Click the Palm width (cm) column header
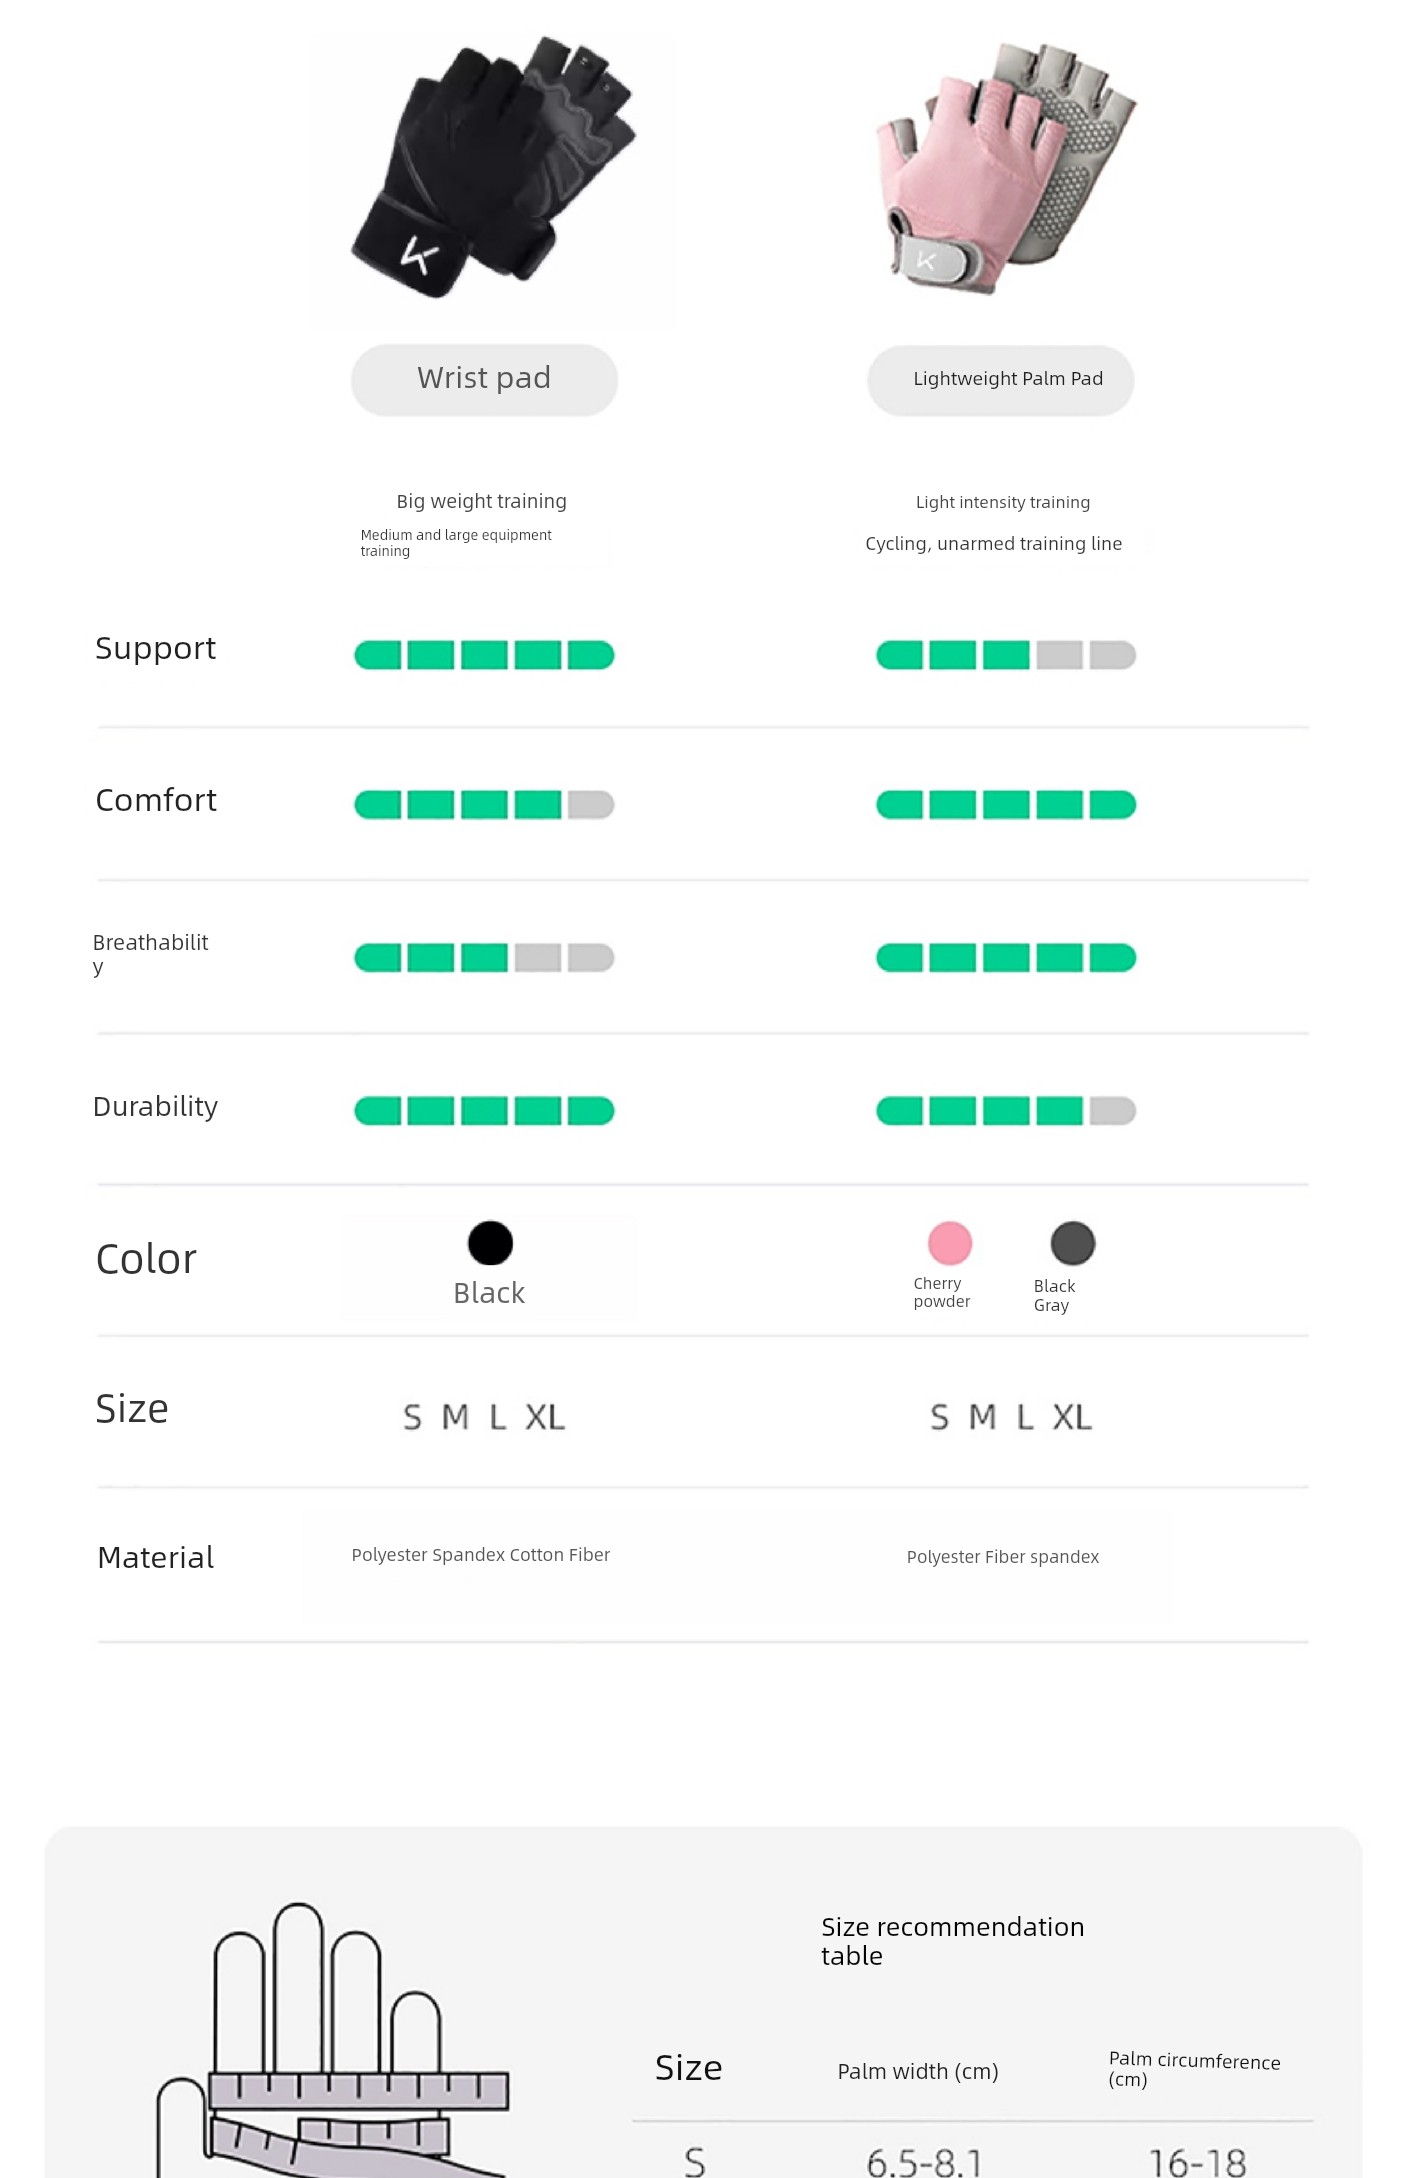 point(918,2071)
